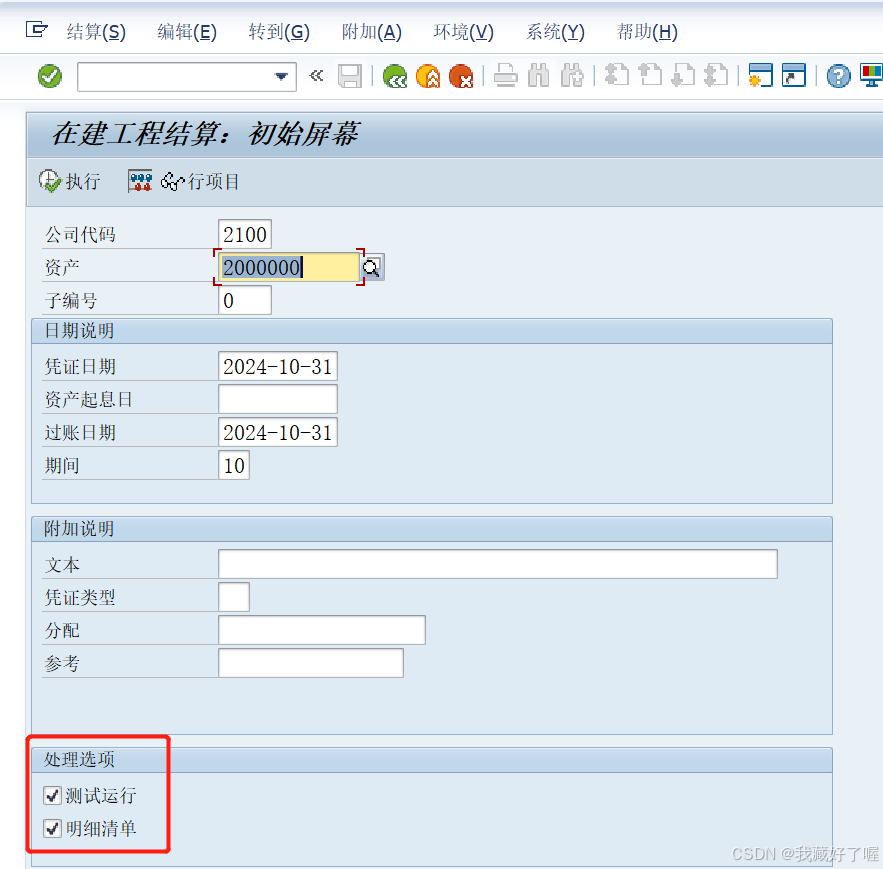This screenshot has width=883, height=869.
Task: Click the Create New Session icon
Action: (x=760, y=75)
